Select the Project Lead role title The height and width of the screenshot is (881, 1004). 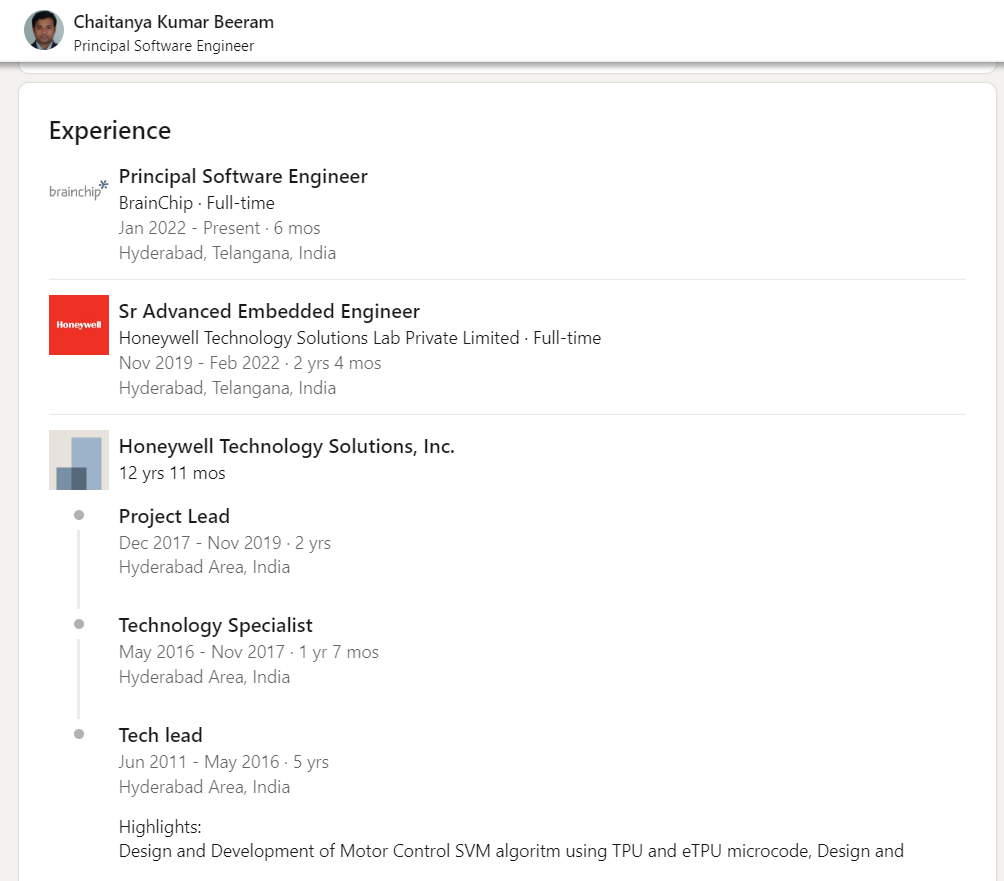click(174, 516)
